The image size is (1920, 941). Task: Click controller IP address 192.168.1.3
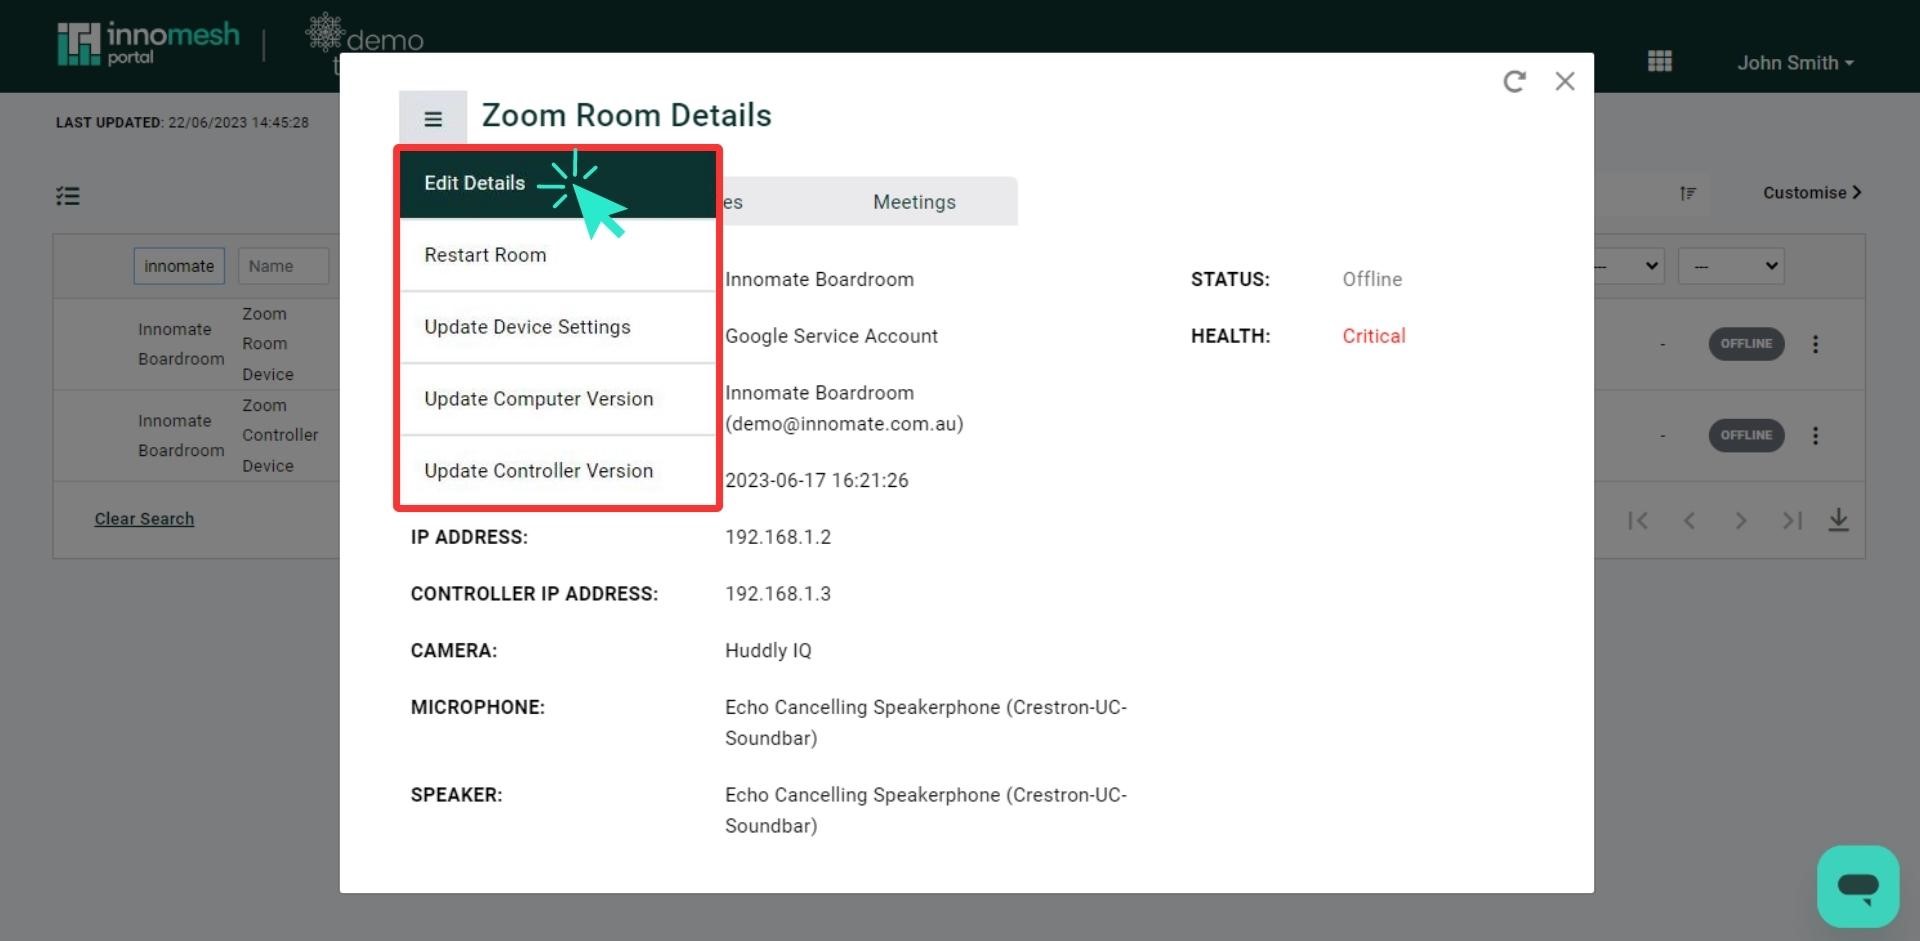[x=778, y=594]
